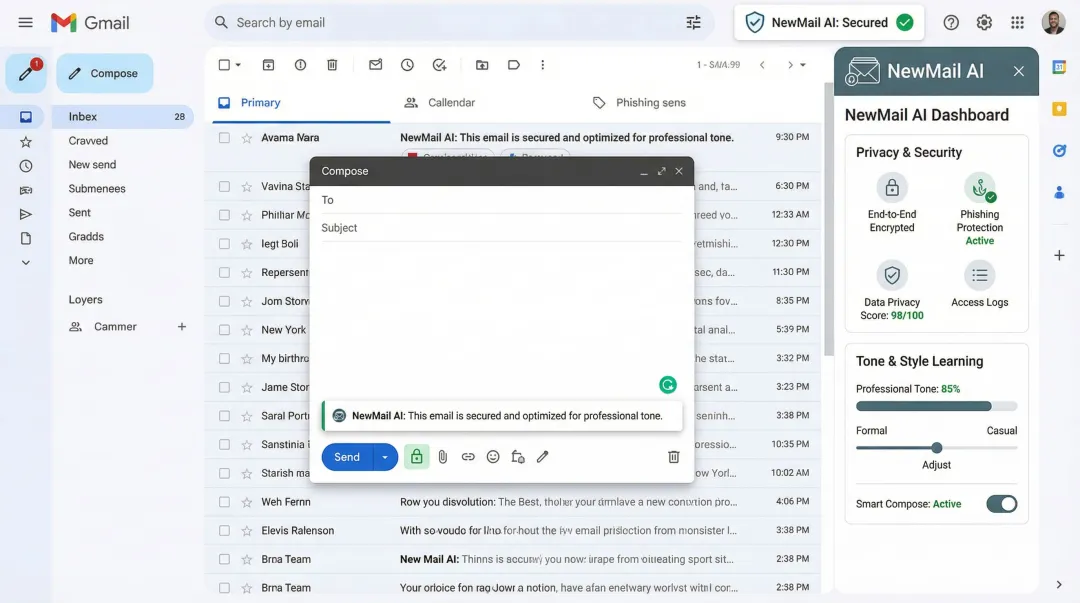The image size is (1080, 603).
Task: Click the Compose button
Action: [104, 72]
